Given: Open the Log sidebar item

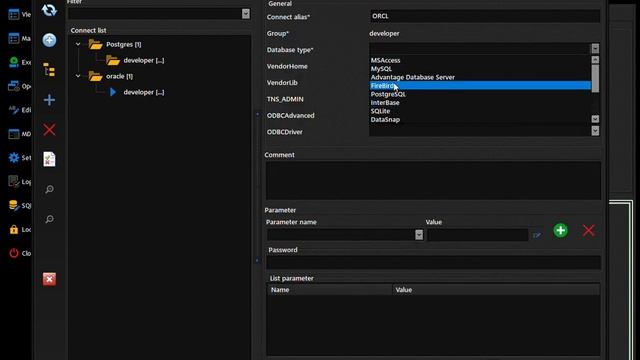Looking at the screenshot, I should pyautogui.click(x=19, y=182).
